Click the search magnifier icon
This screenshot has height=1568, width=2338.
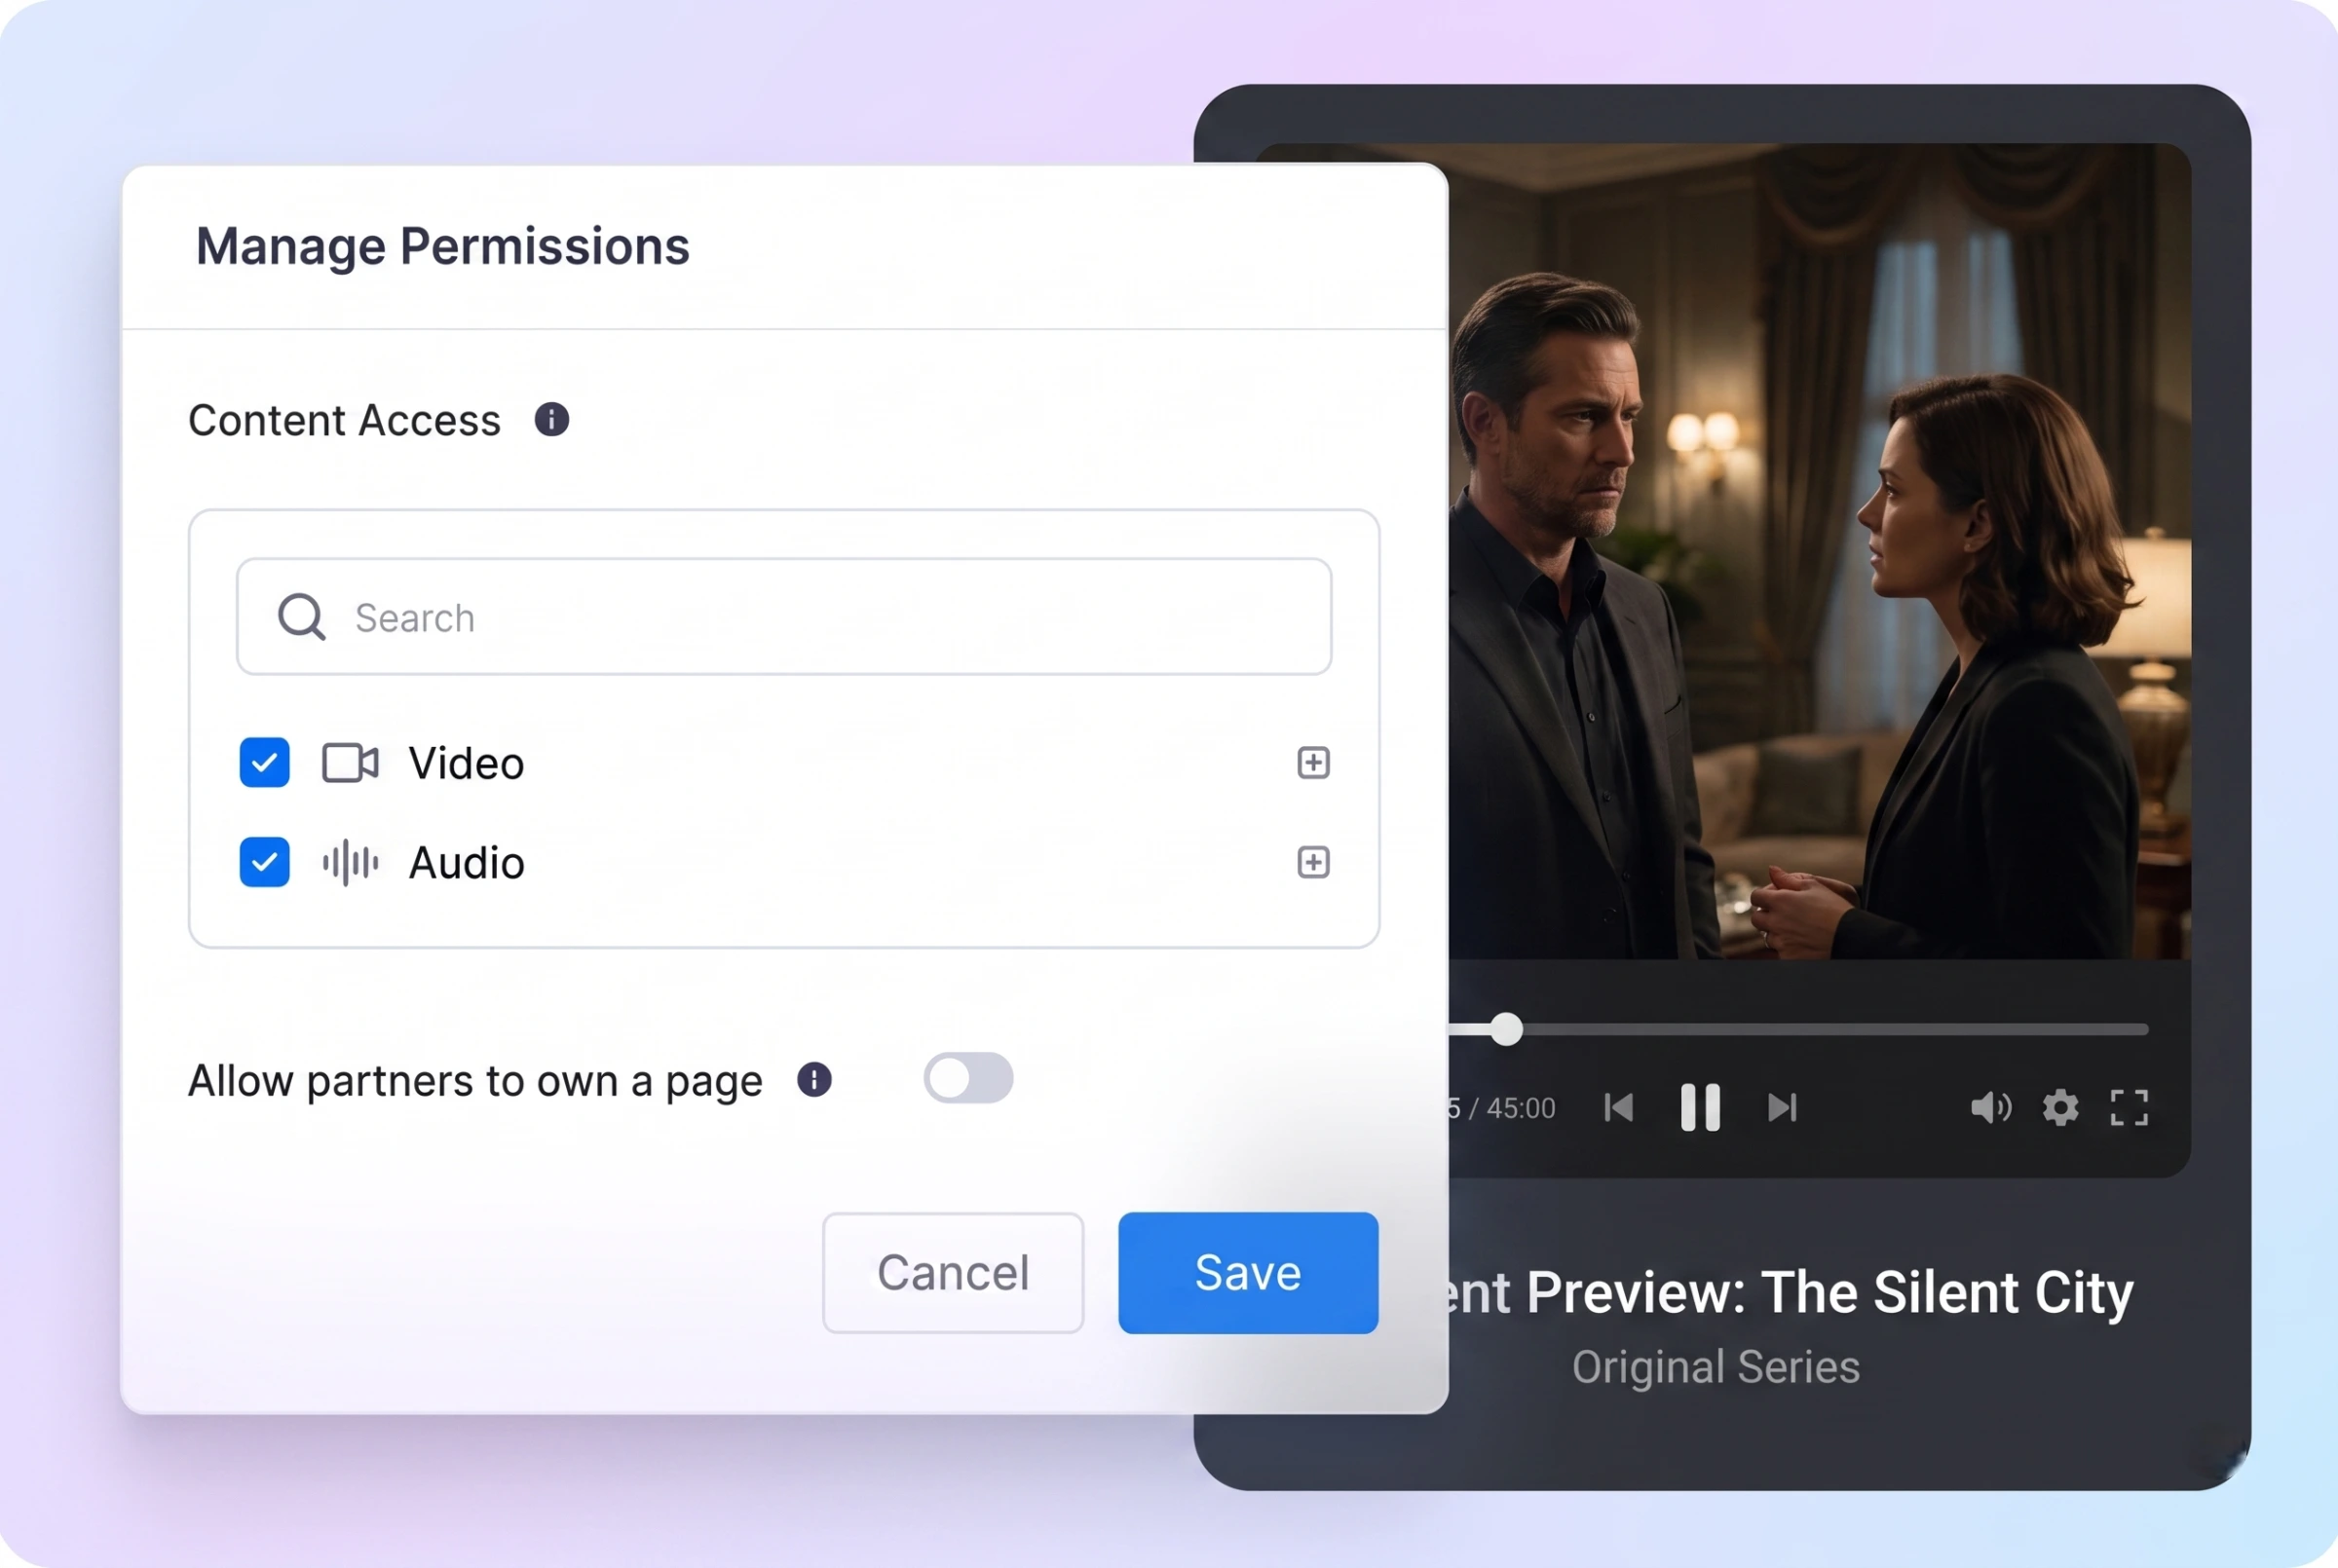301,617
